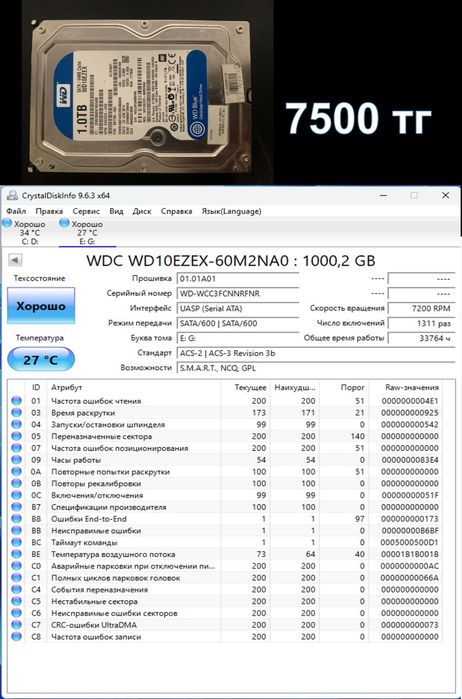Click status icon for Неисправимые ошибки row

coord(16,531)
